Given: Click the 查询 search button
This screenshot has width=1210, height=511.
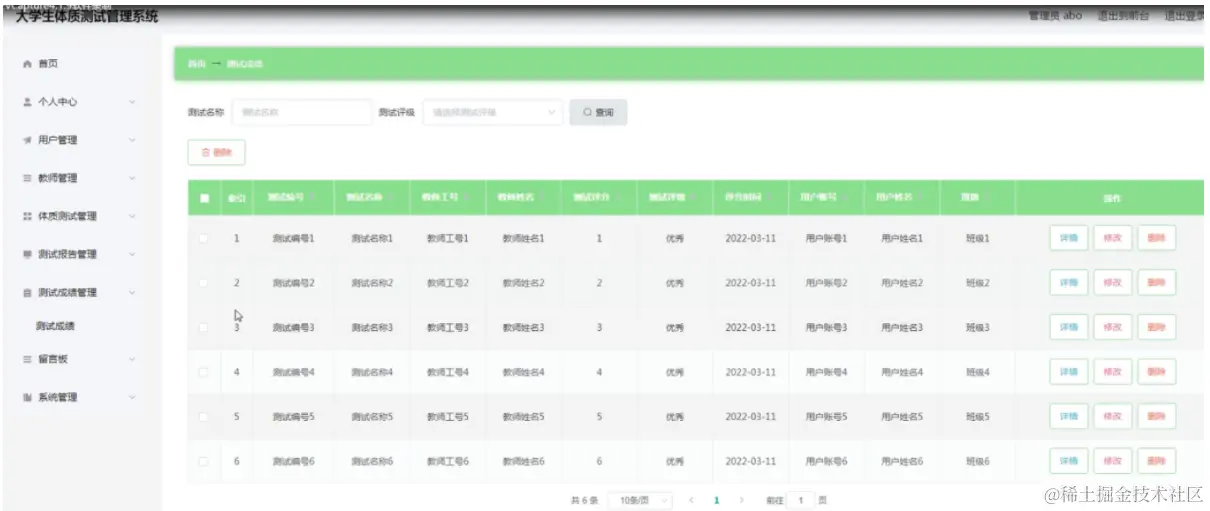Looking at the screenshot, I should pos(598,113).
